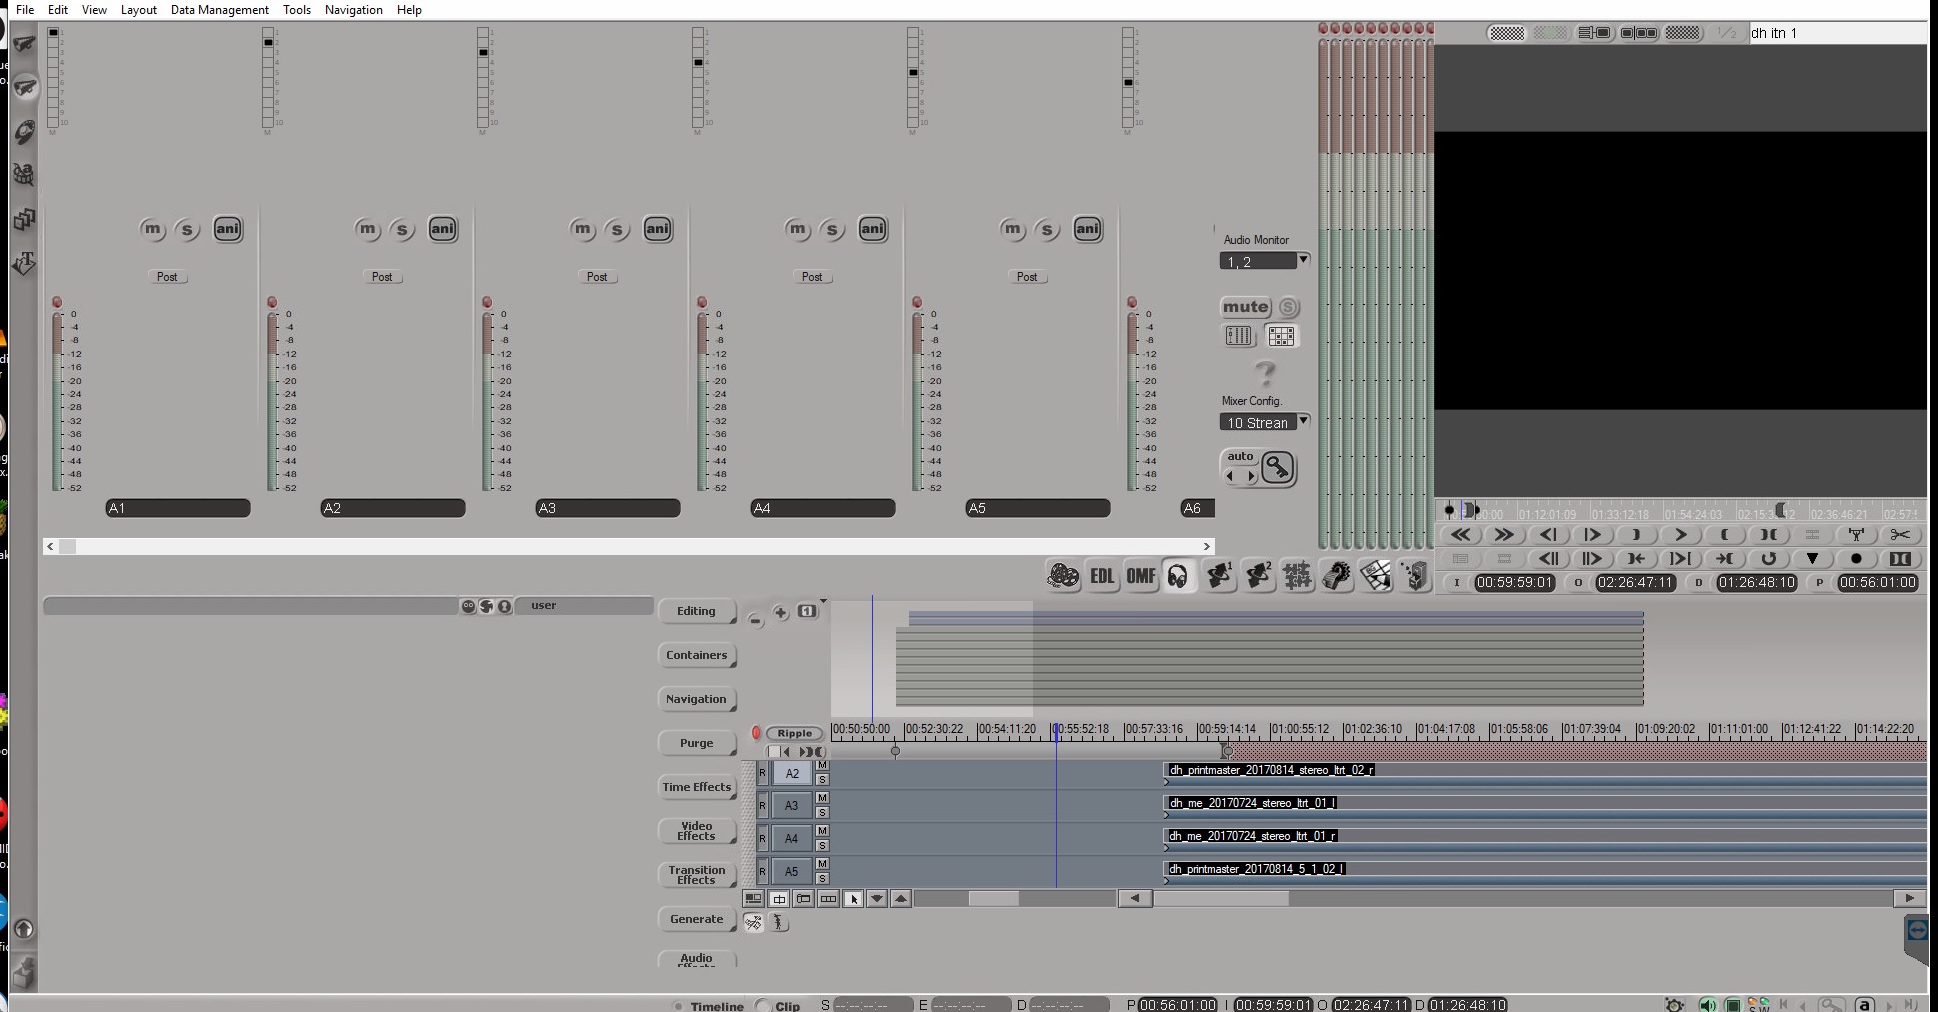This screenshot has width=1938, height=1012.
Task: Open the headphones audio mixer icon
Action: click(1179, 576)
